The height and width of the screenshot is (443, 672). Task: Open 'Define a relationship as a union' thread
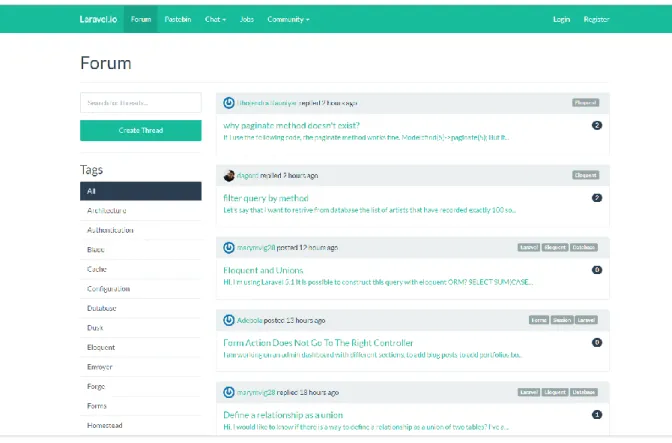coord(283,415)
